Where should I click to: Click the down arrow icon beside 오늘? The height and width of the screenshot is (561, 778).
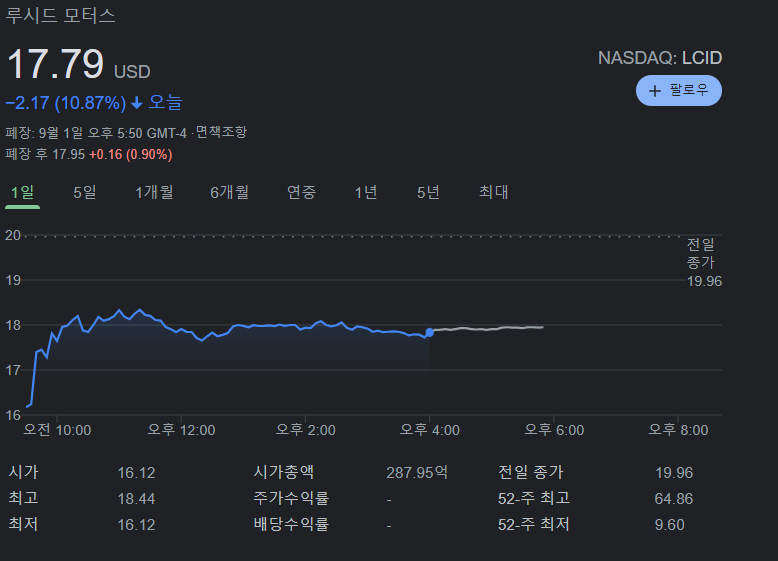coord(137,103)
